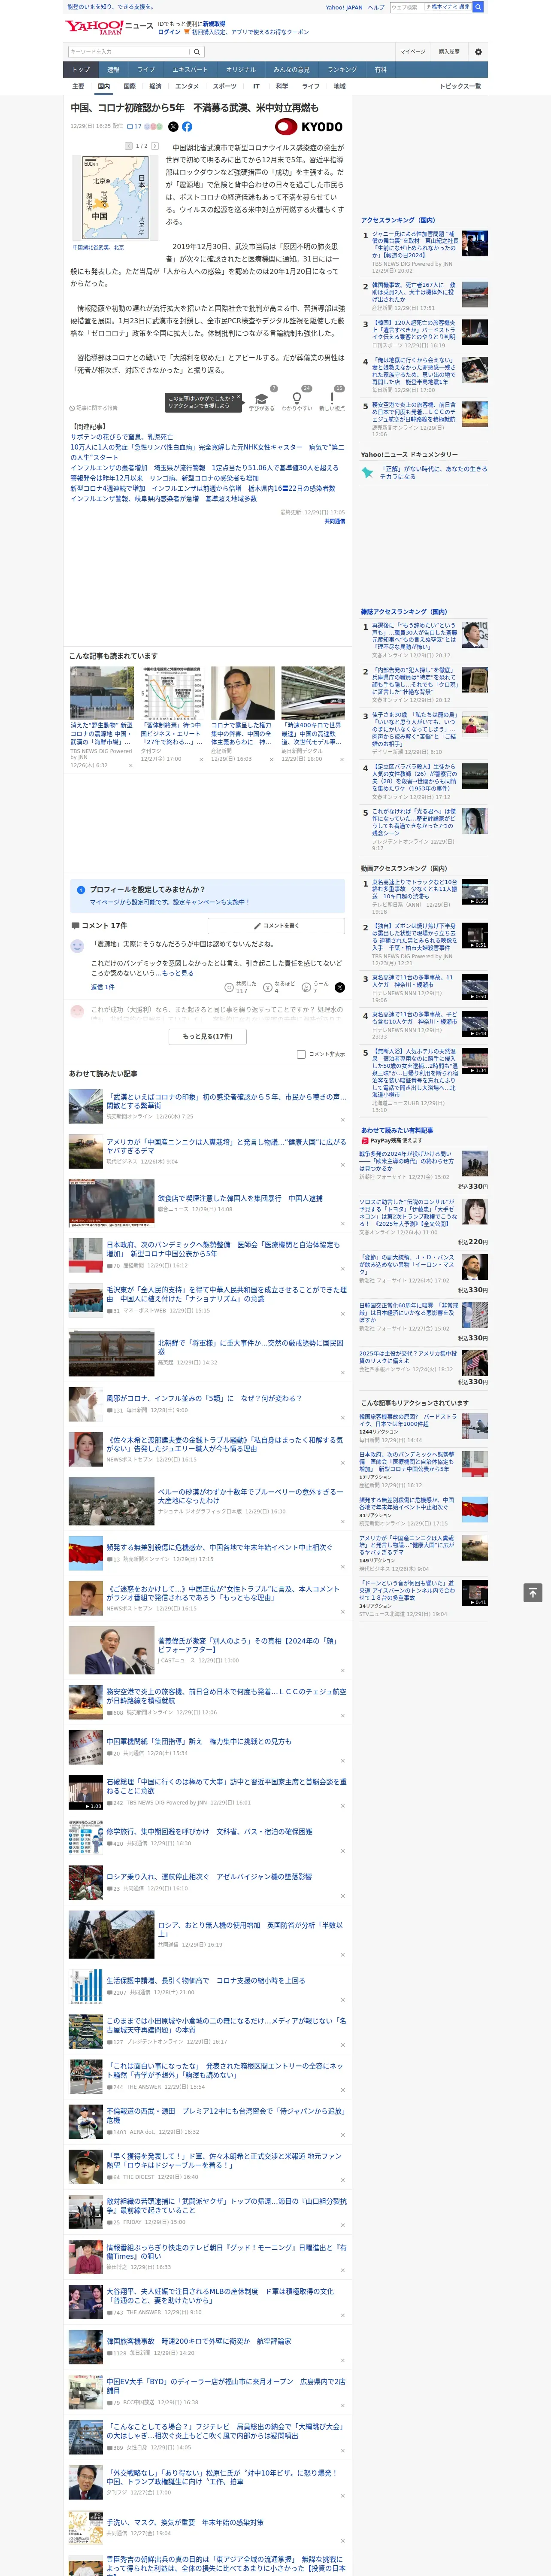This screenshot has width=551, height=2576.
Task: Click the ログイン link
Action: [169, 32]
